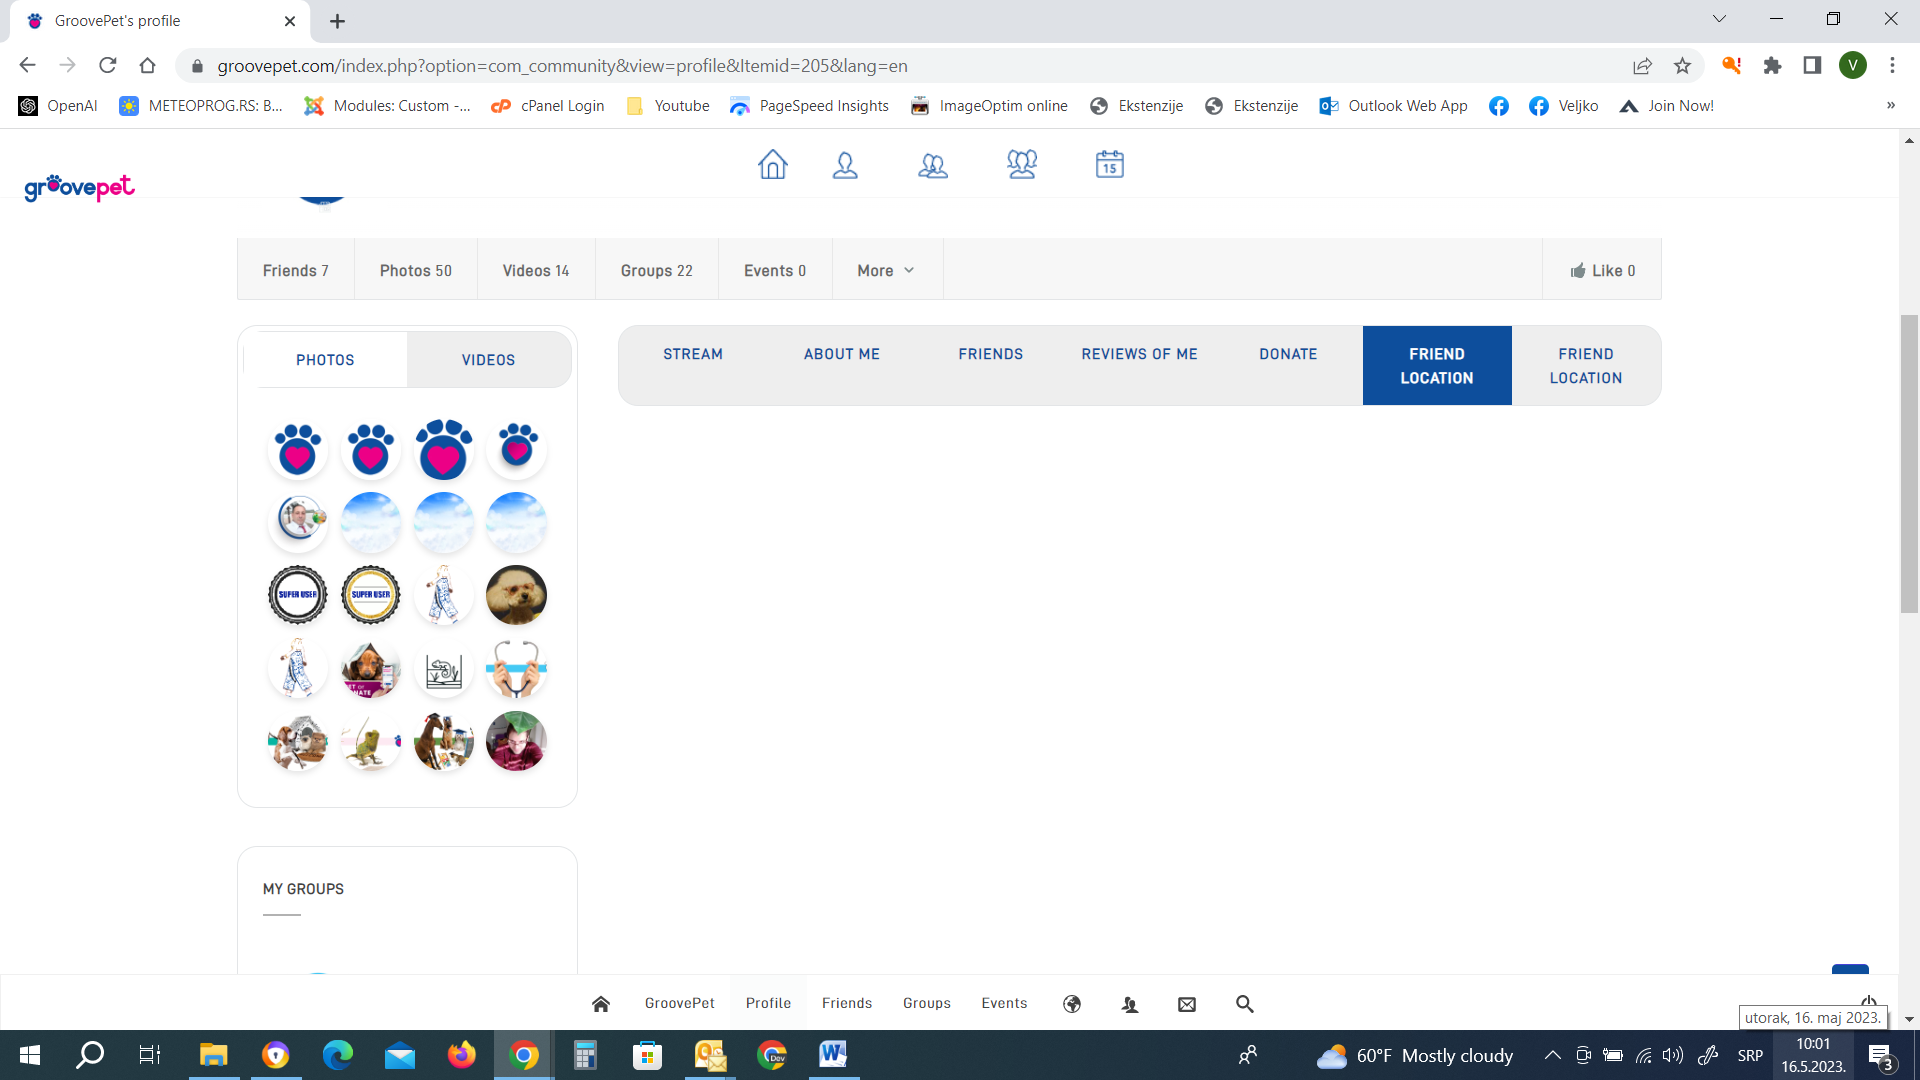Expand the More dropdown menu
This screenshot has height=1080, width=1920.
pos(886,271)
